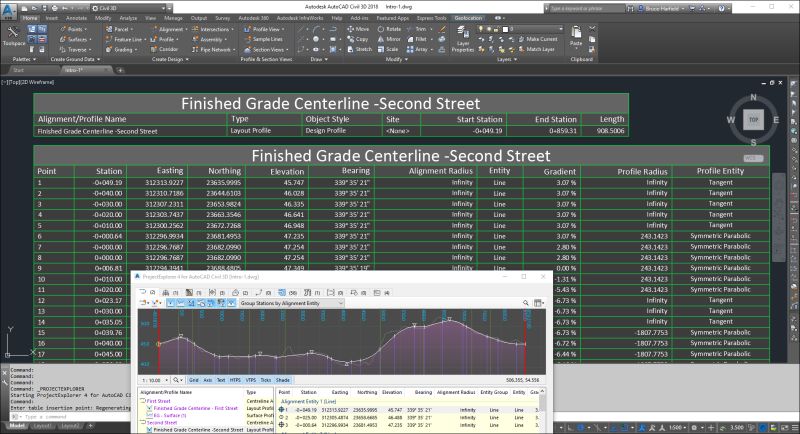Click the ViewCube TOP face
The image size is (800, 434).
[x=754, y=120]
